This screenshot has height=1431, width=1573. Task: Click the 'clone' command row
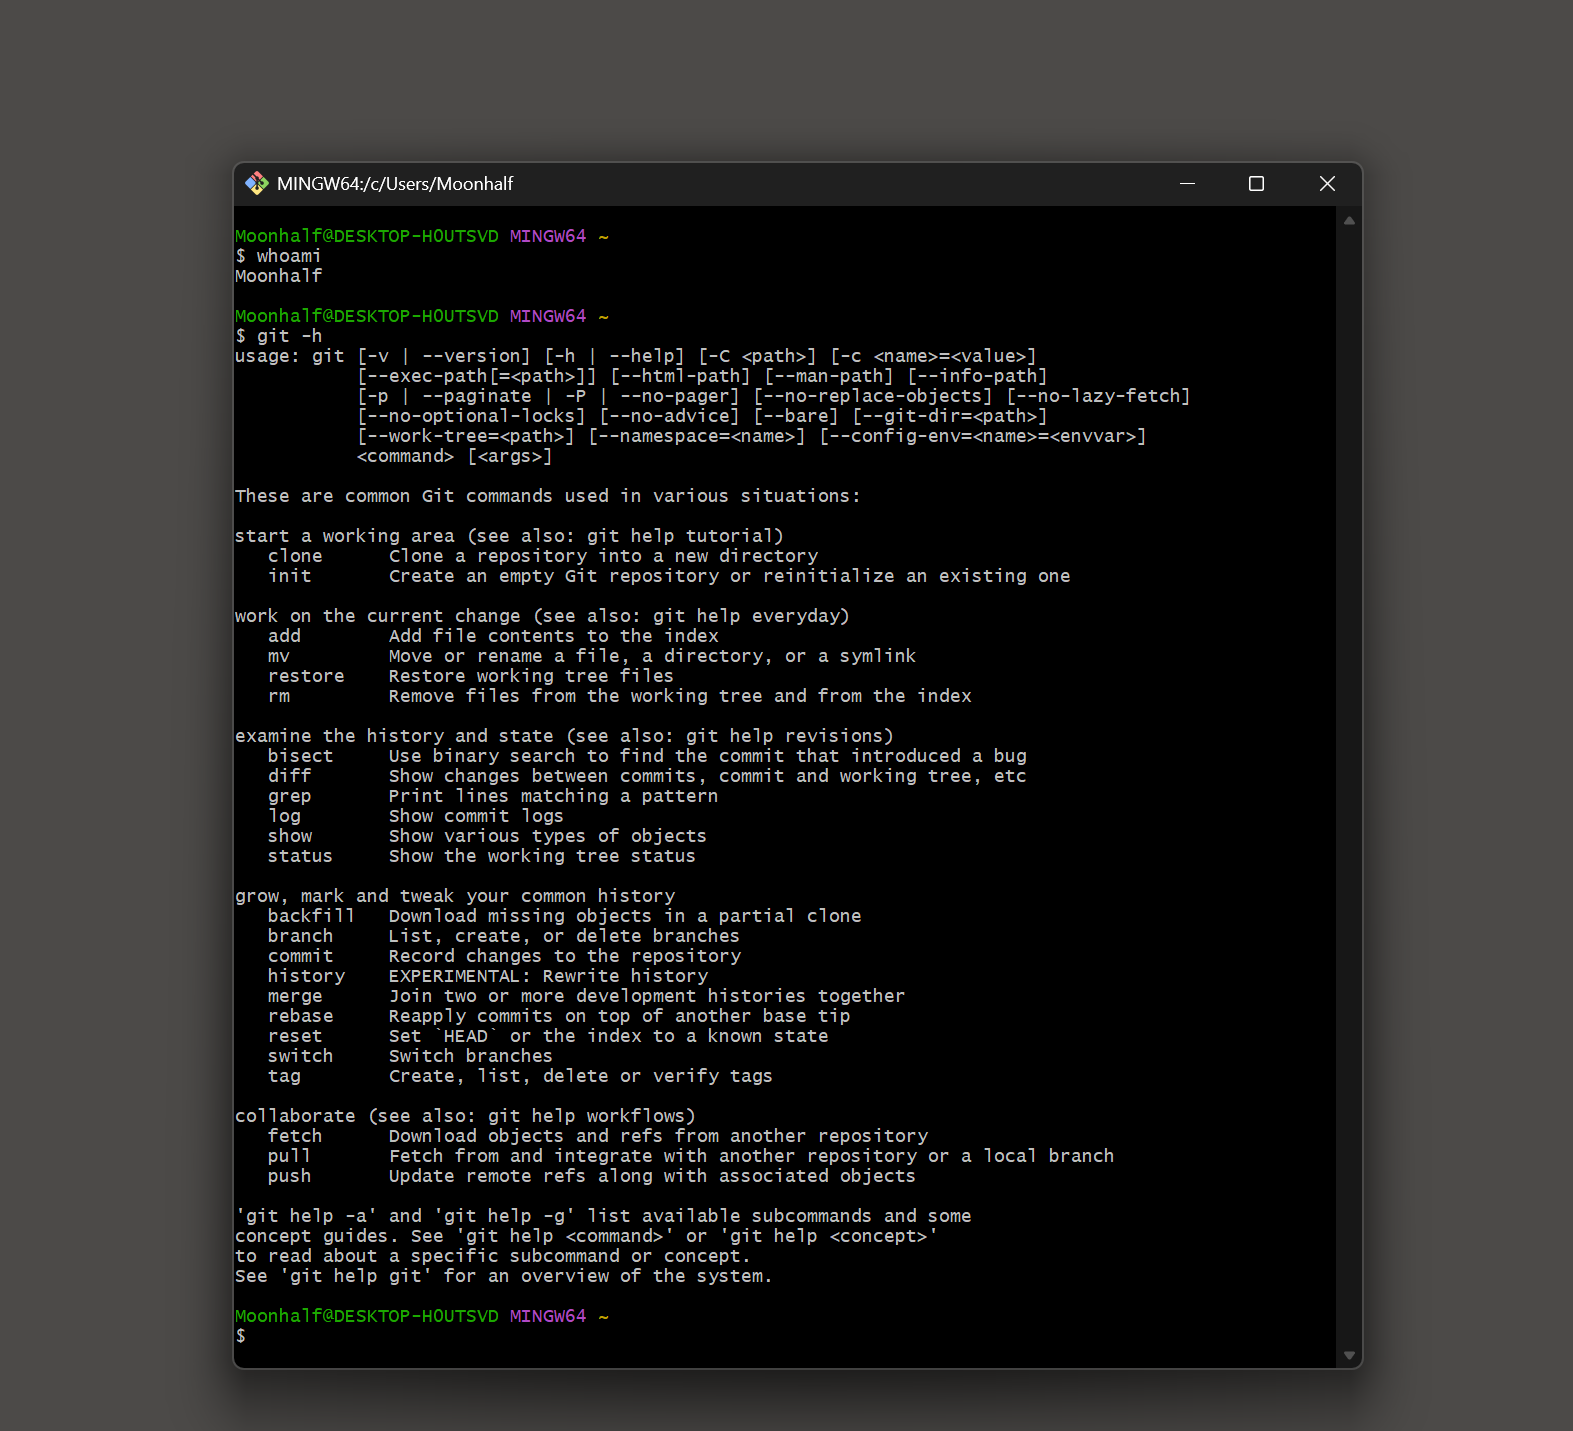pos(543,556)
